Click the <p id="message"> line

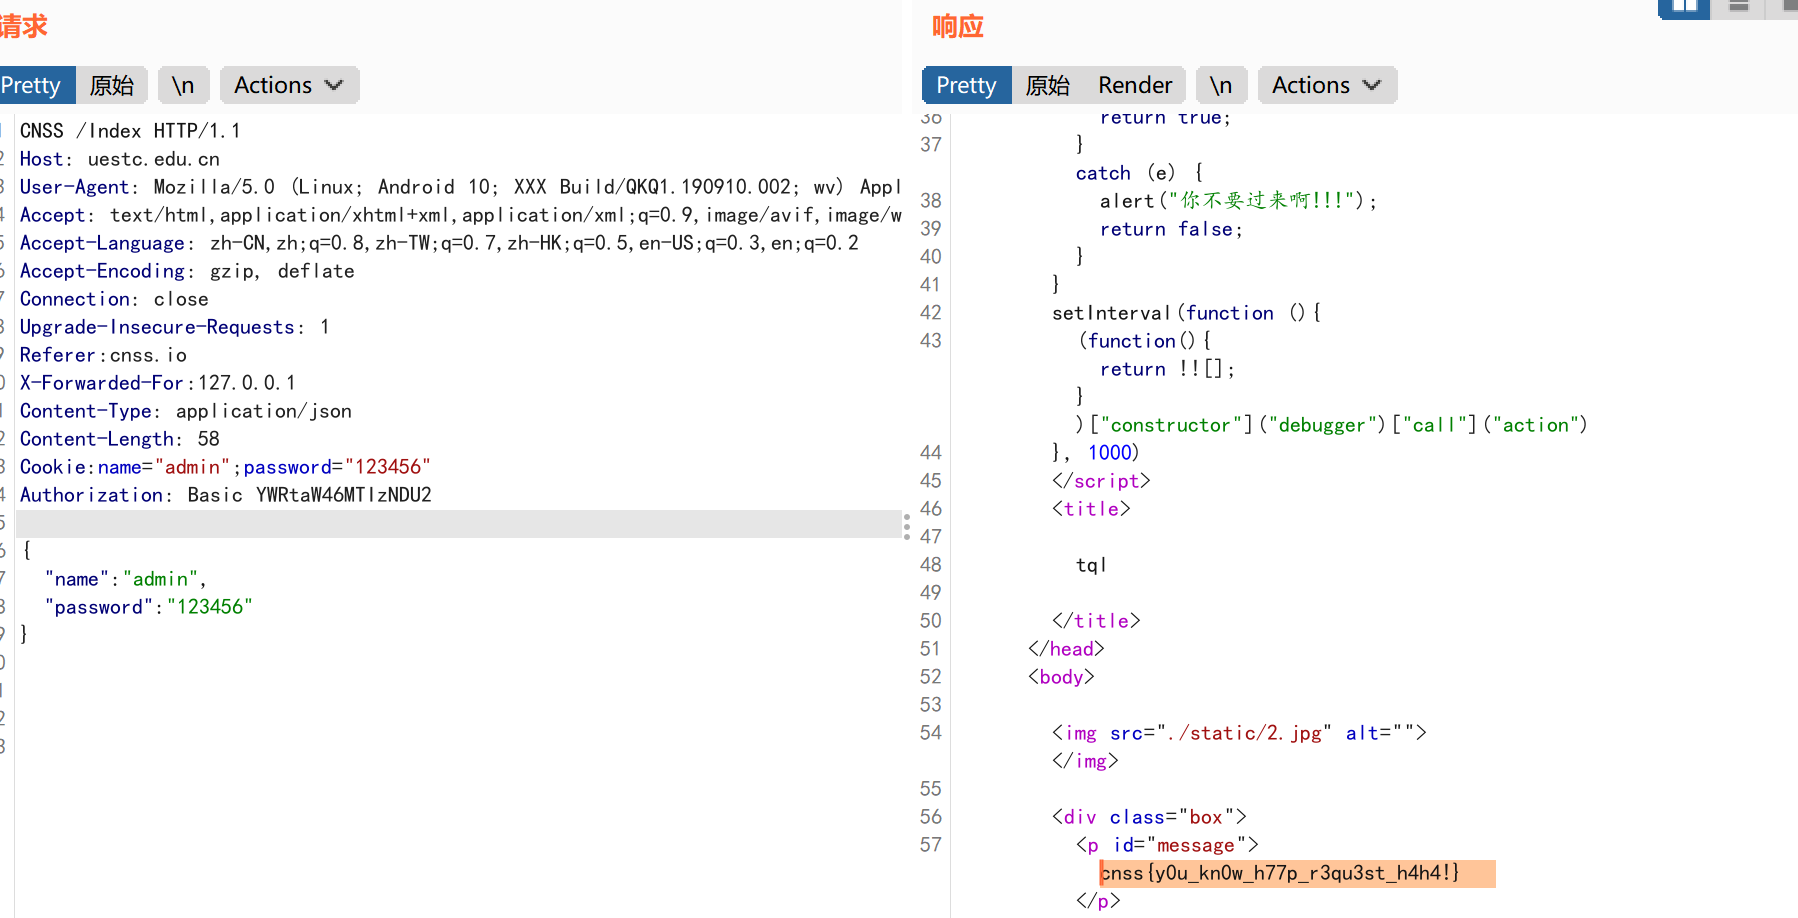coord(1167,845)
